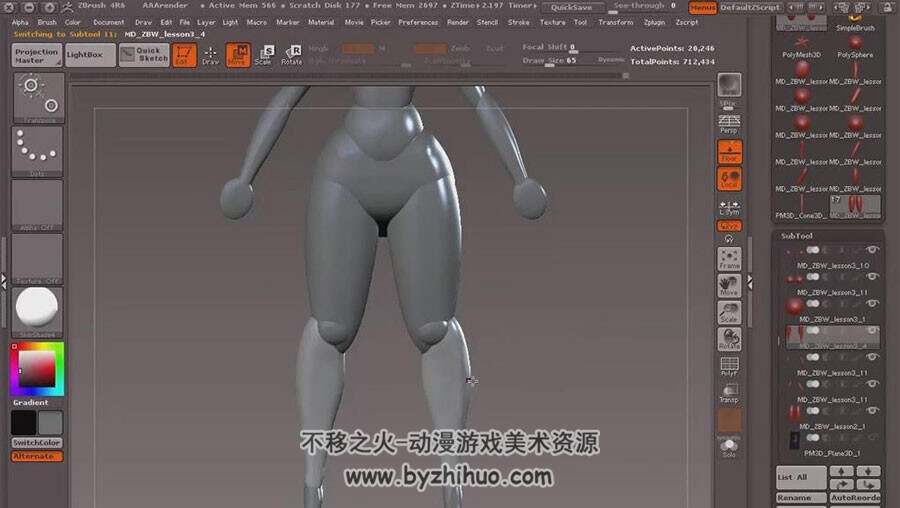Toggle Alternate color button
The image size is (900, 508).
37,456
